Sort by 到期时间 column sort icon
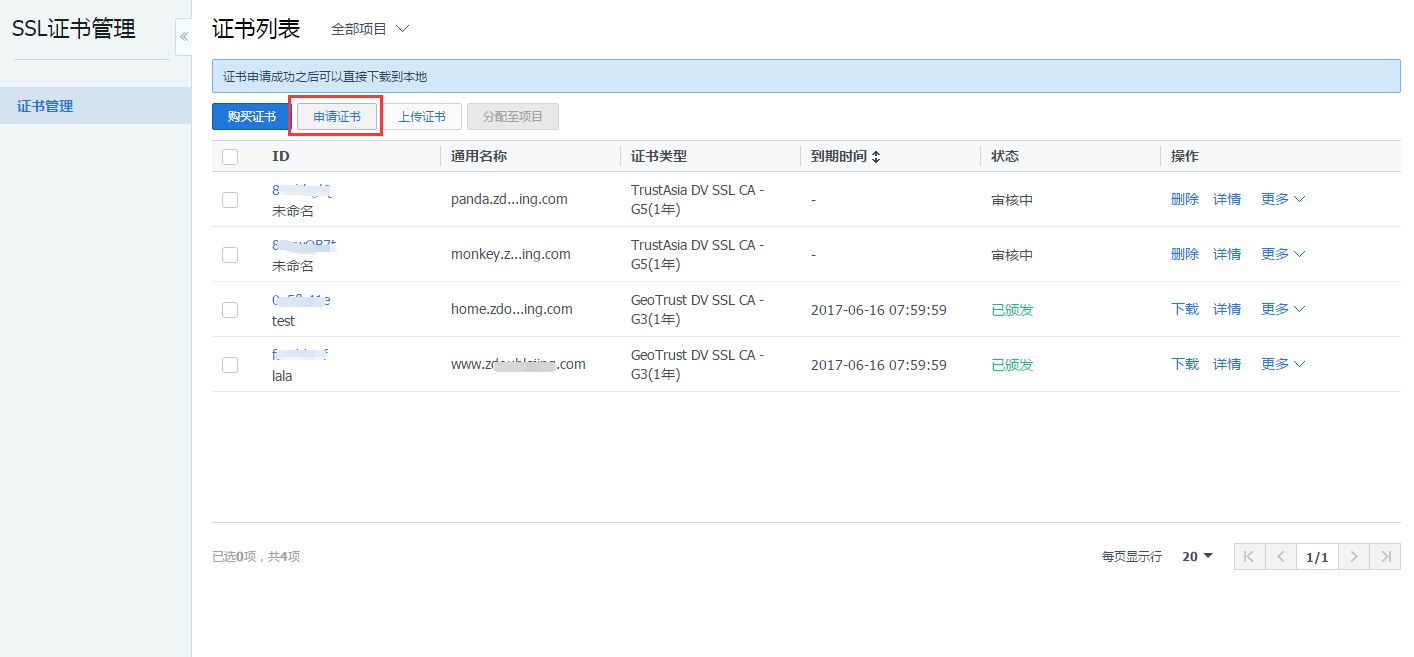 click(876, 157)
